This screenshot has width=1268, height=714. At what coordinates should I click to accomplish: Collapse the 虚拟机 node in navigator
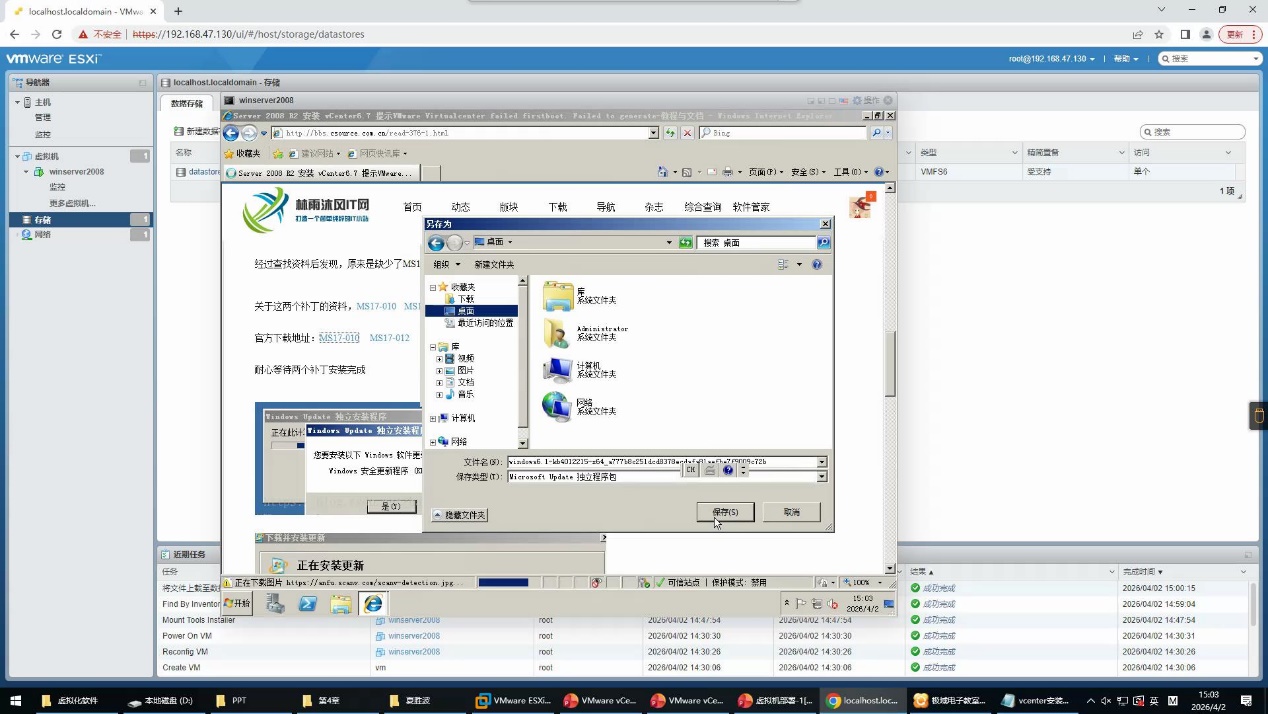(17, 157)
